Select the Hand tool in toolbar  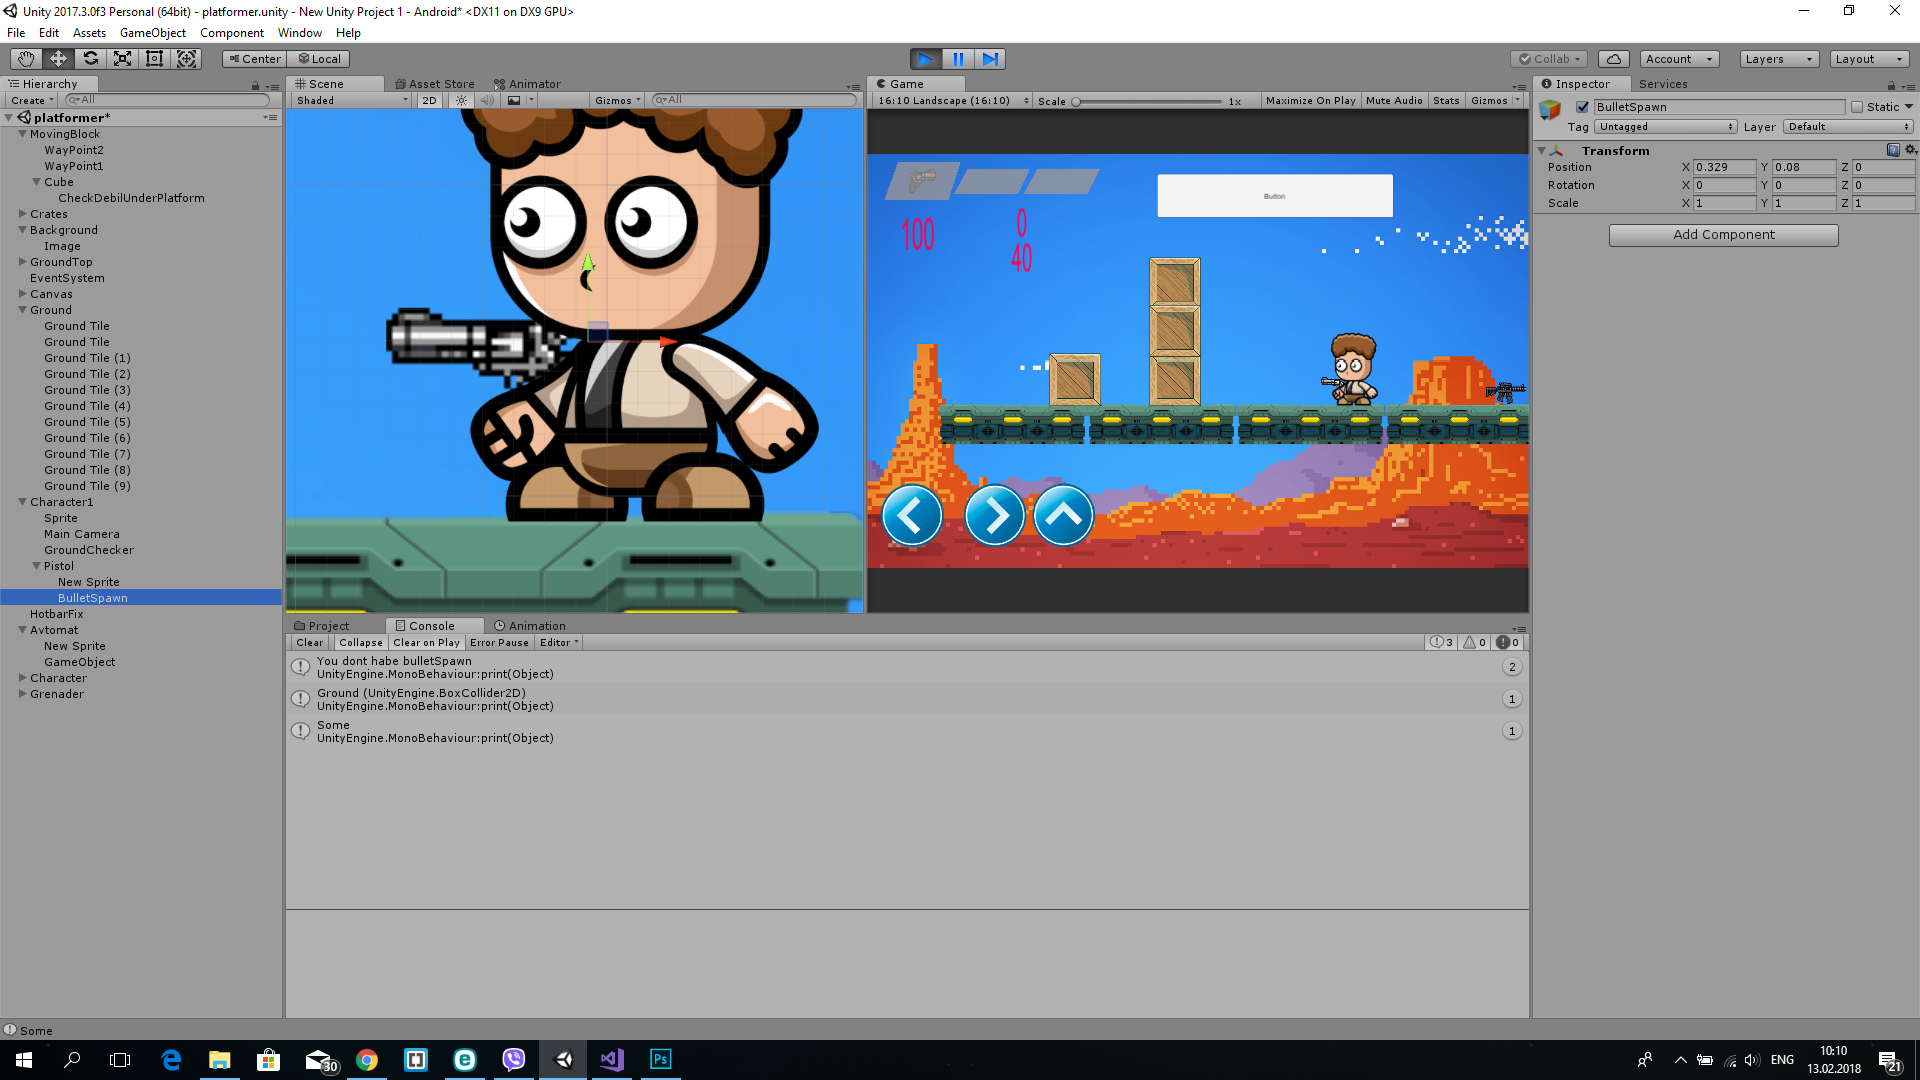26,59
